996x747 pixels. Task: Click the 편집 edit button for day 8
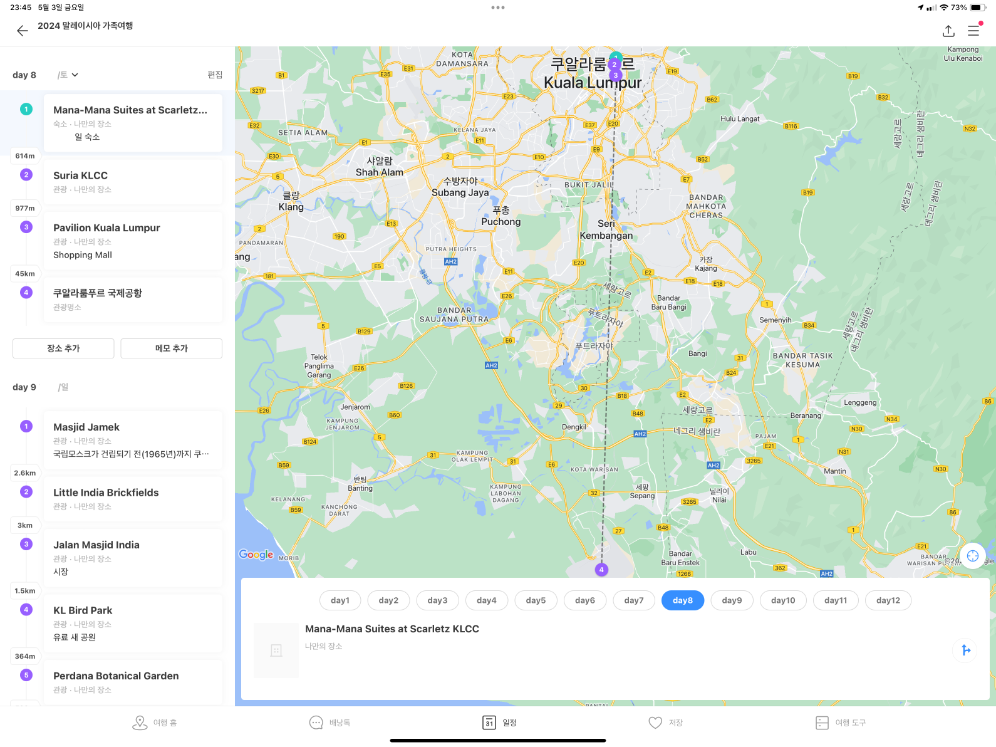(x=215, y=75)
